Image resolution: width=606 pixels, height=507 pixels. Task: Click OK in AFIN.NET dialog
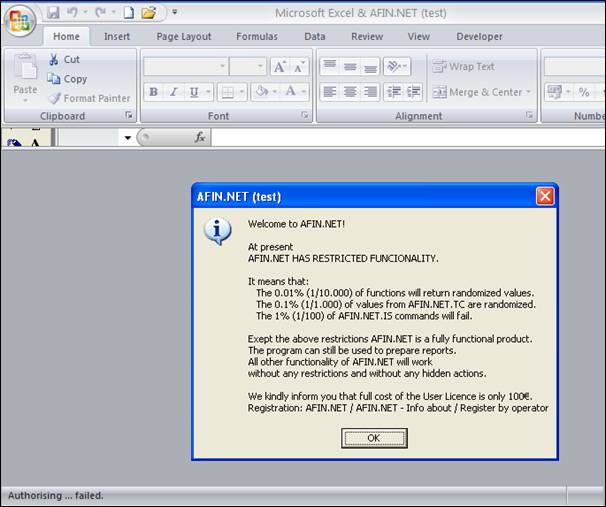(x=374, y=438)
